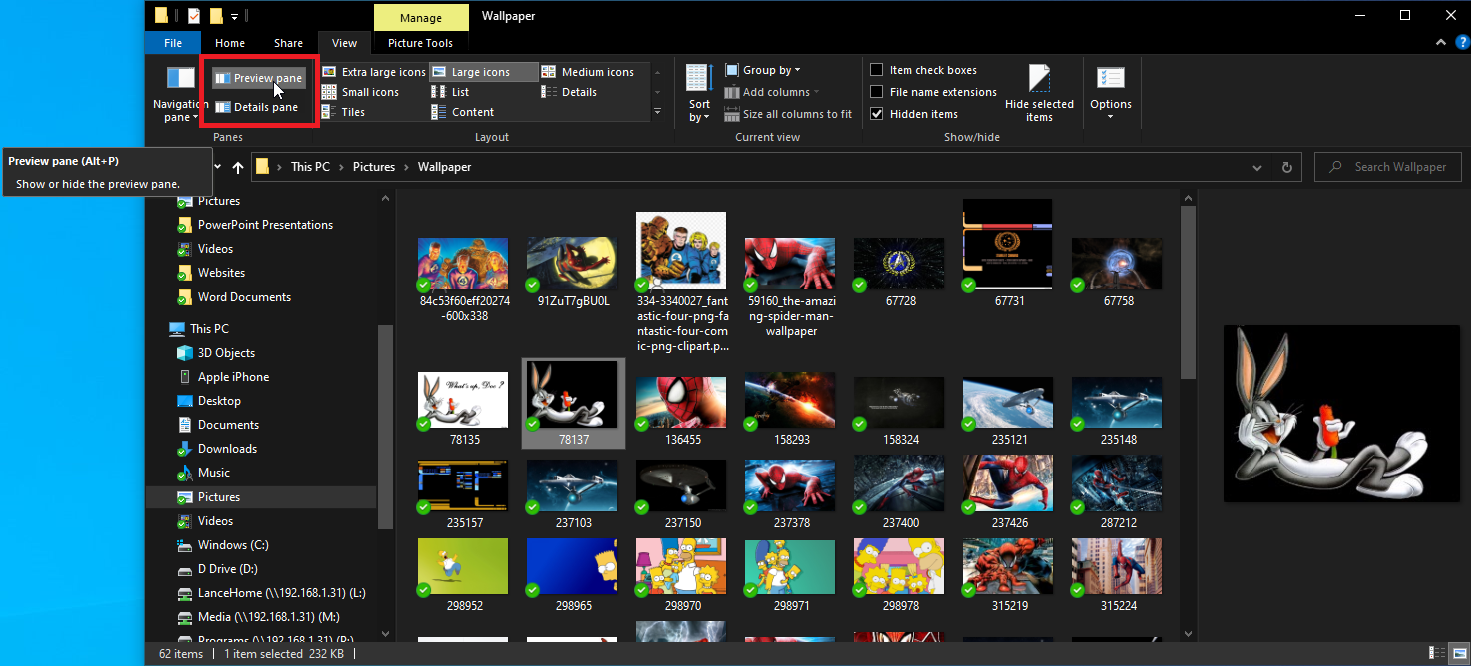
Task: Click the Up one level arrow
Action: tap(238, 167)
